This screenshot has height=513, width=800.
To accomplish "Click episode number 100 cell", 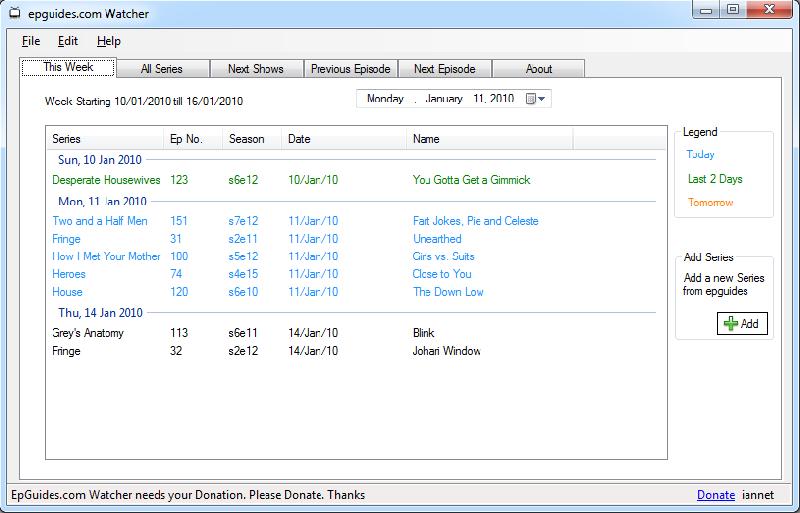I will [x=179, y=256].
